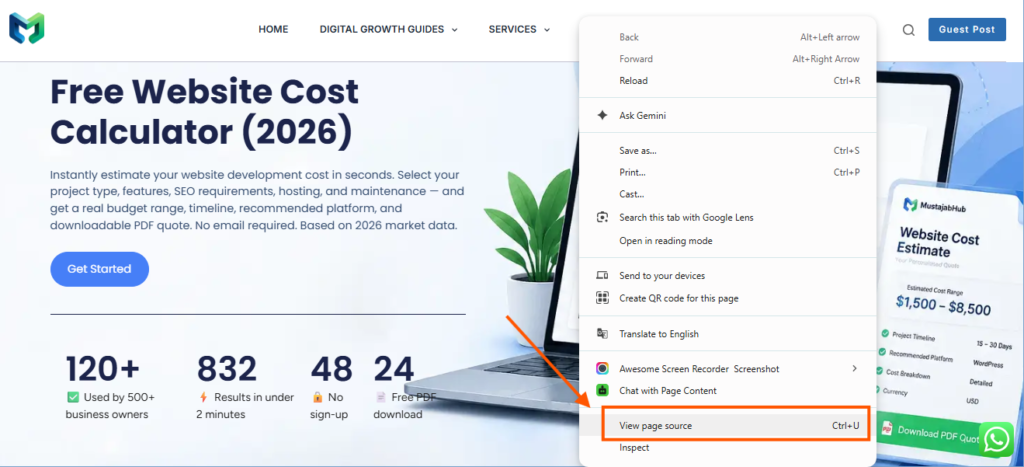Click the Free Website Cost Calculator heading
Image resolution: width=1024 pixels, height=467 pixels.
[x=204, y=112]
